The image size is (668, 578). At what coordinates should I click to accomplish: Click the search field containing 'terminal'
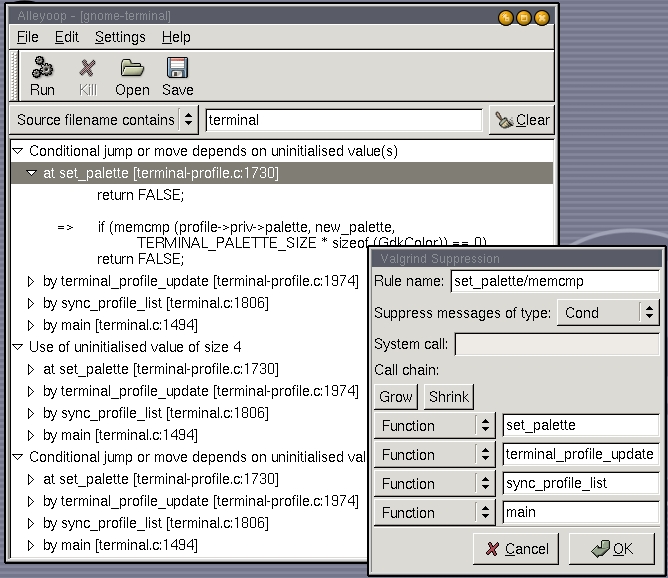click(x=343, y=120)
